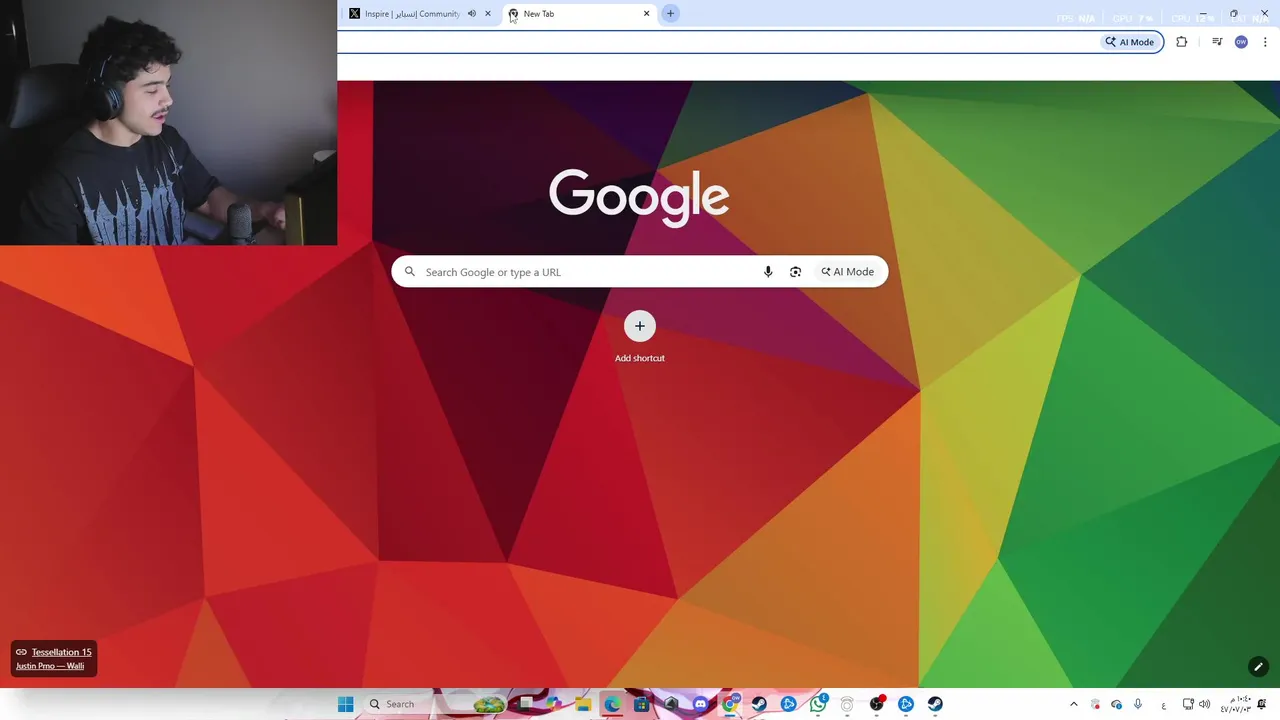Click the microphone icon in system tray
1280x720 pixels.
click(1138, 704)
